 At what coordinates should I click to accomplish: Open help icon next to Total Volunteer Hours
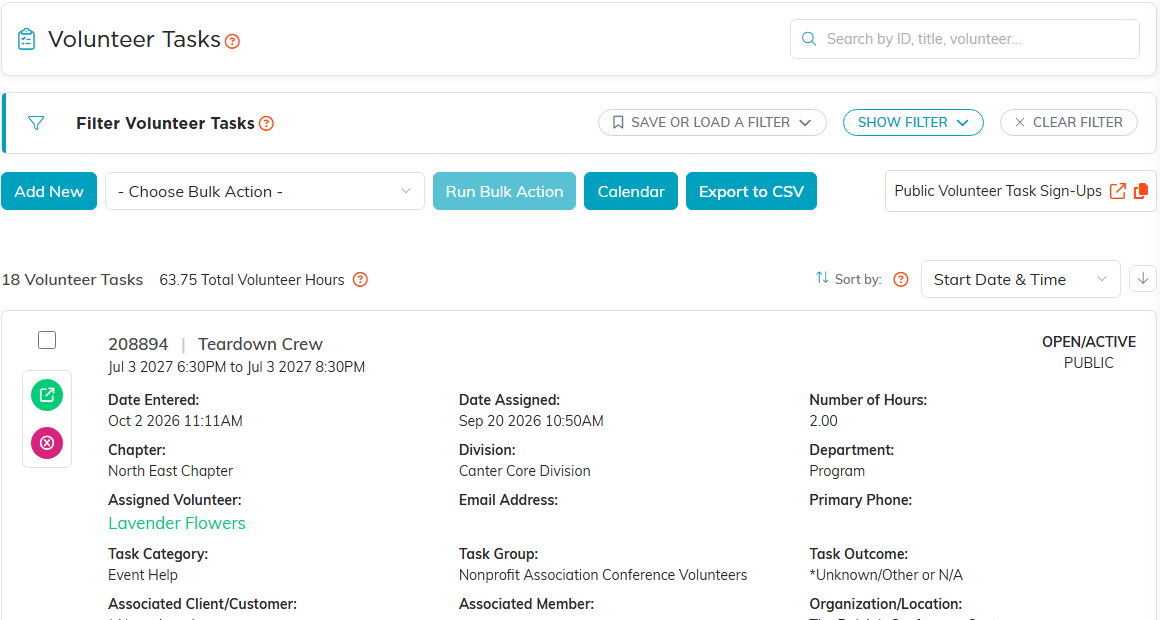[x=360, y=280]
